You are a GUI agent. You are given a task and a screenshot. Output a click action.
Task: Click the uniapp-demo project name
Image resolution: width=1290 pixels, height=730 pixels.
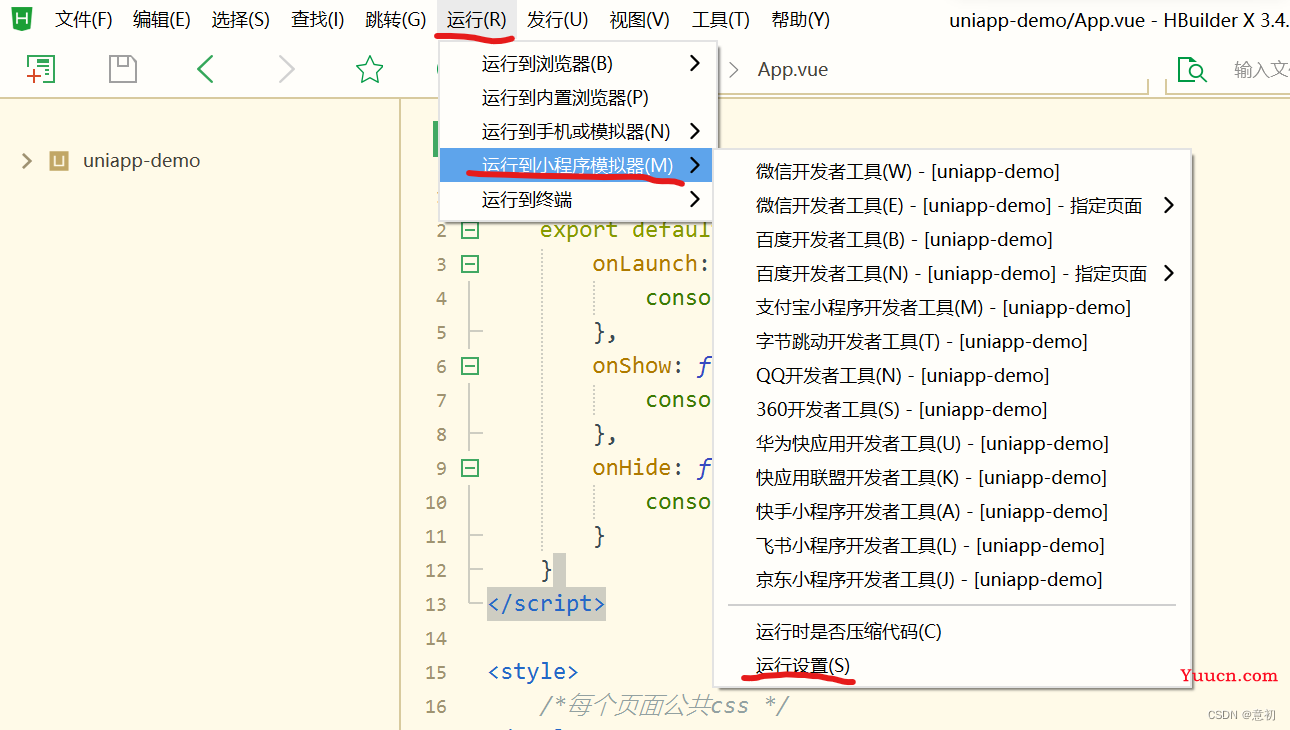[x=142, y=161]
